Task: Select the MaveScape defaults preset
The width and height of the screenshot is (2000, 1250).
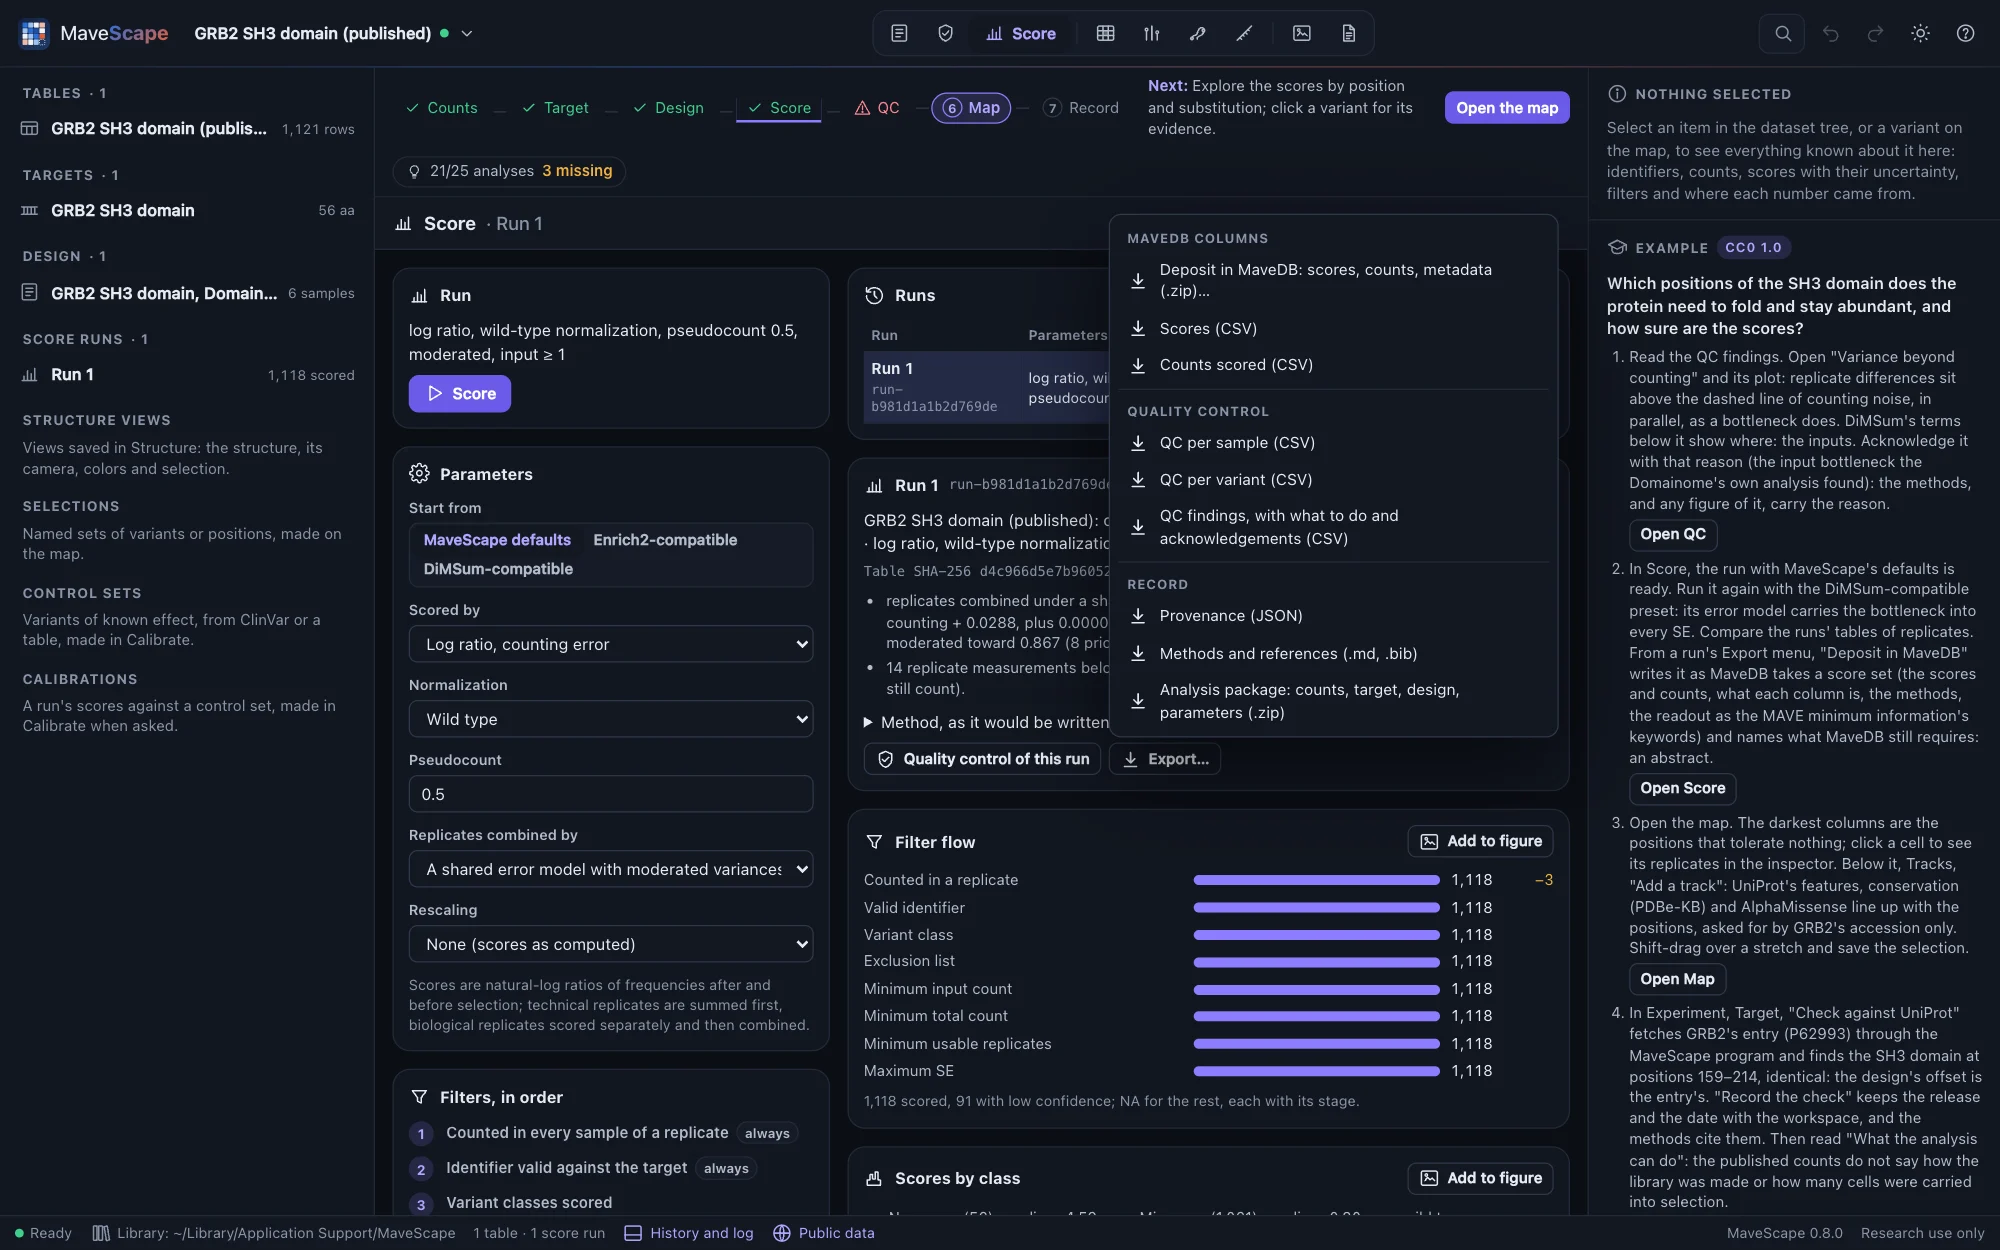Action: [x=497, y=540]
